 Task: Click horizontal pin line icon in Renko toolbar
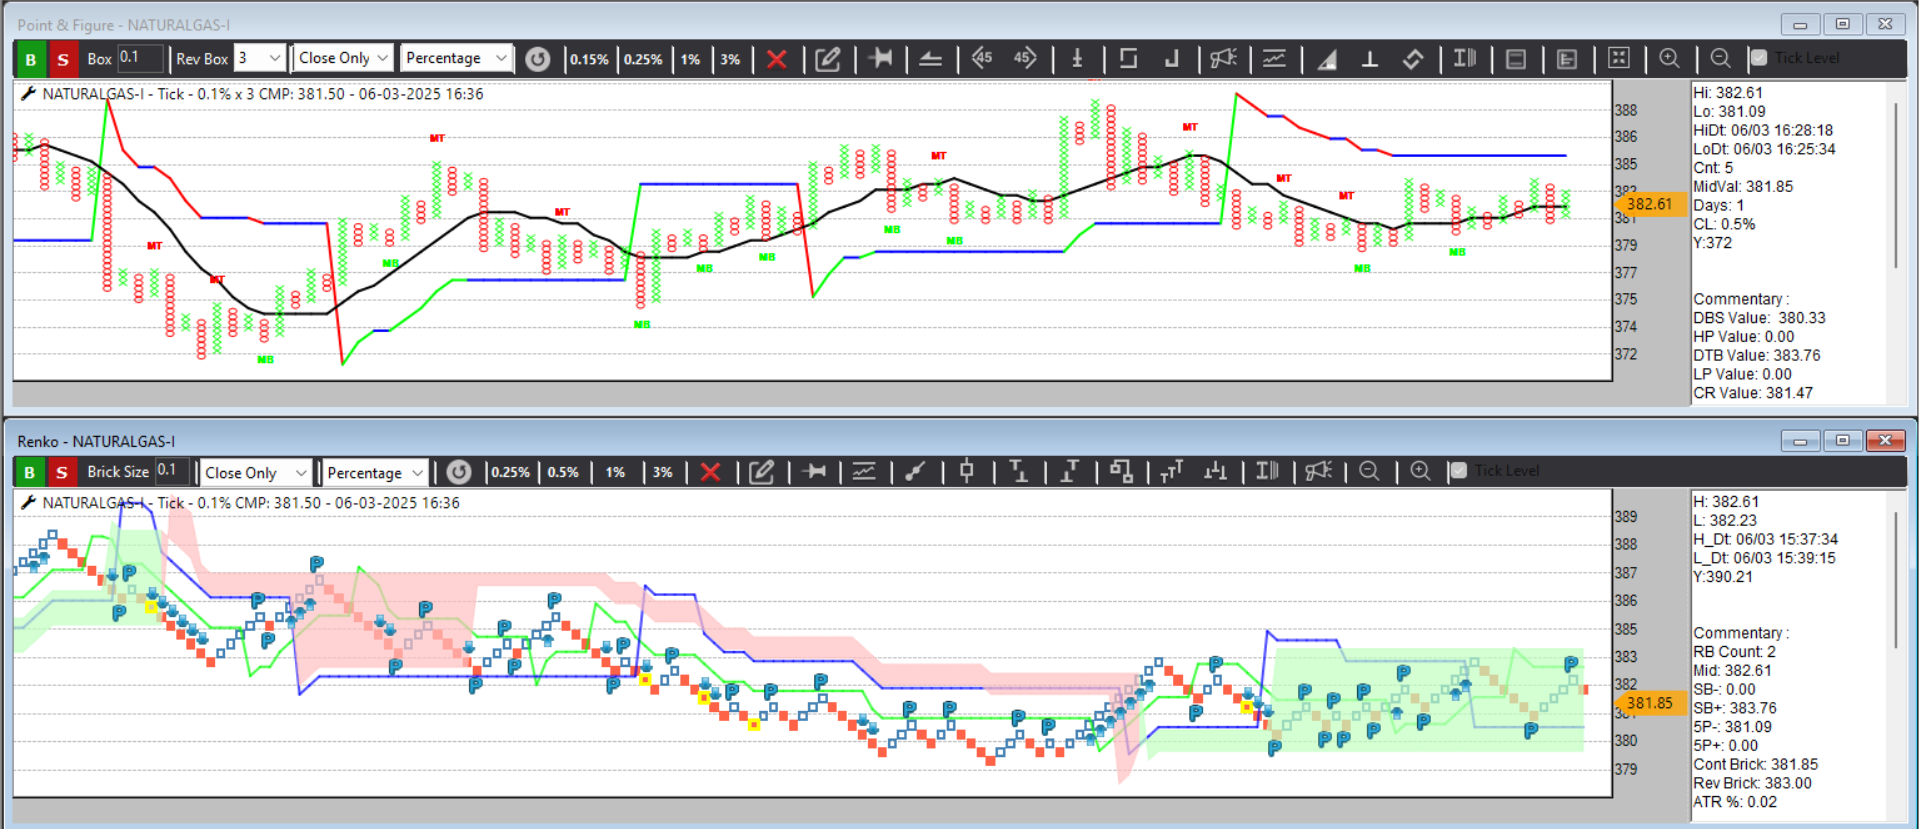click(814, 471)
